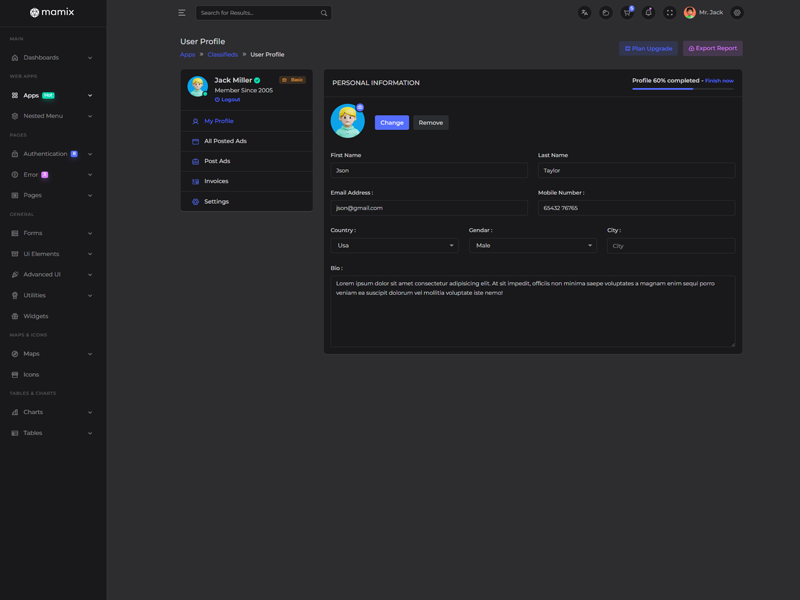Open the Gender dropdown showing Male
The width and height of the screenshot is (800, 600).
[532, 245]
